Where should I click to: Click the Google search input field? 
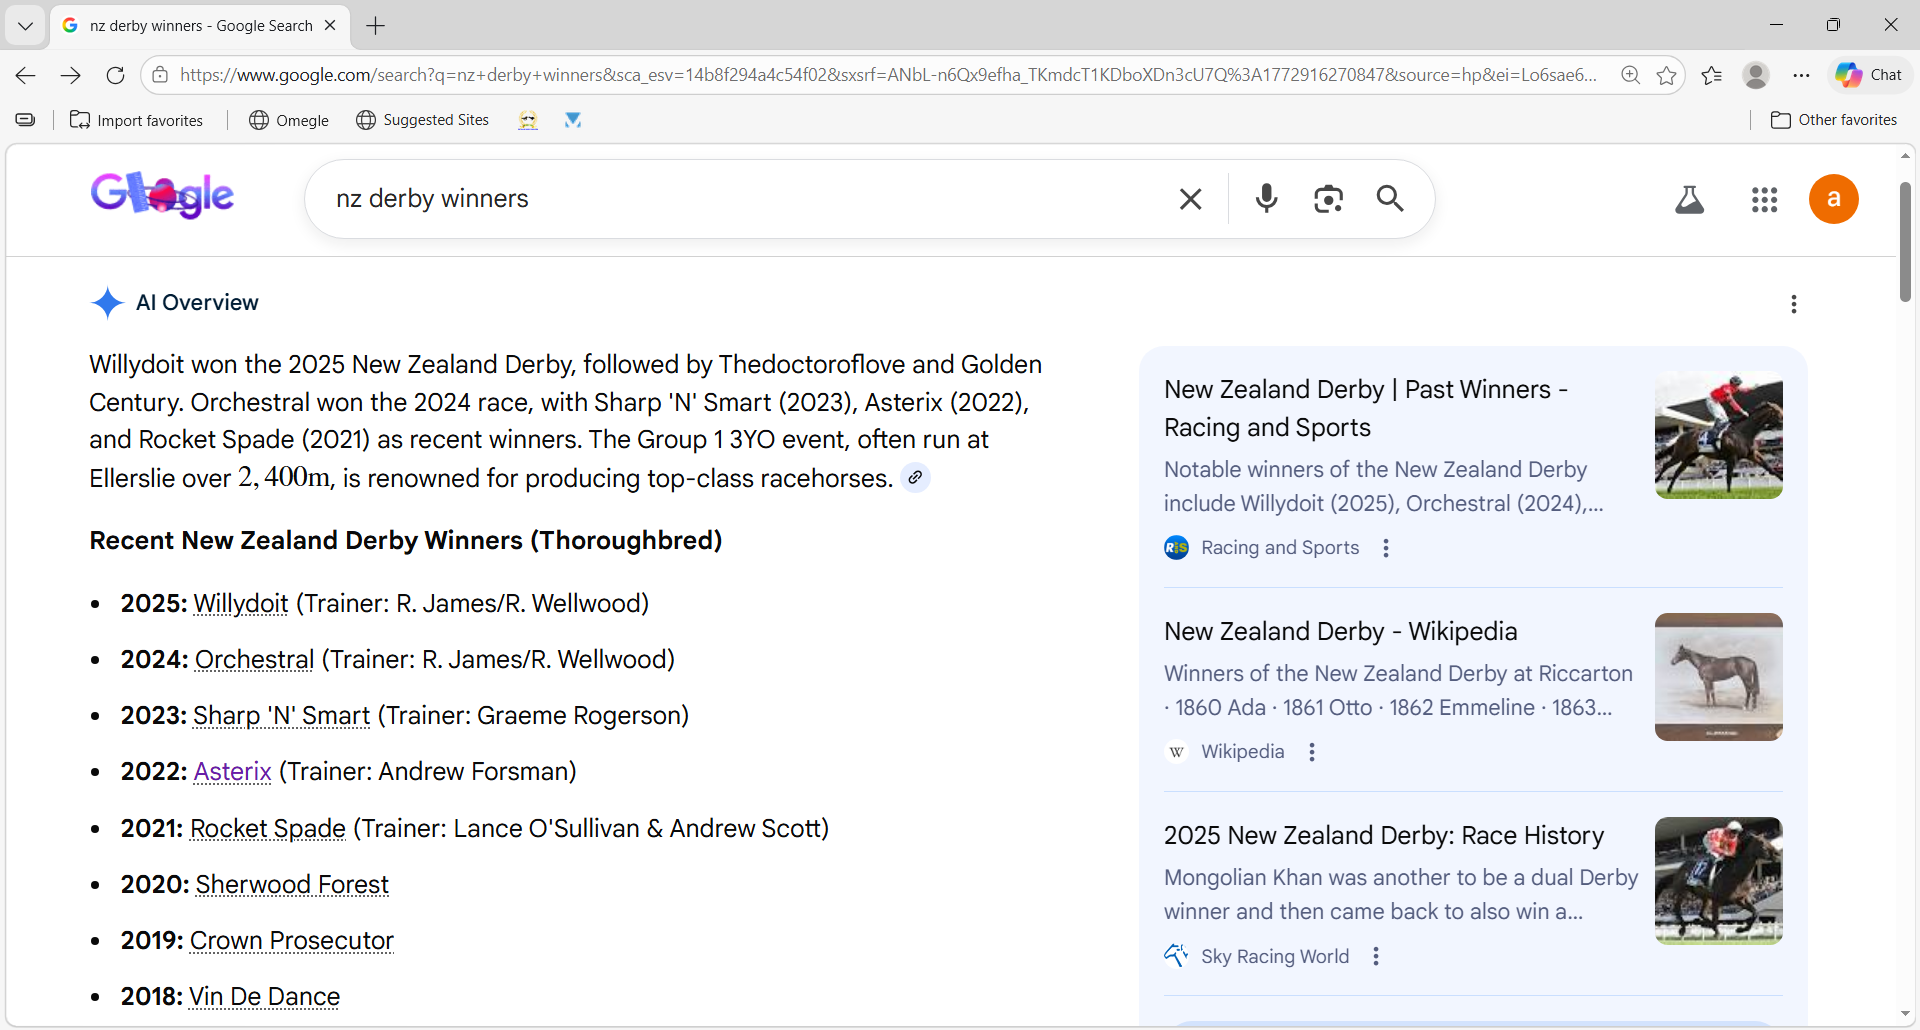[740, 199]
